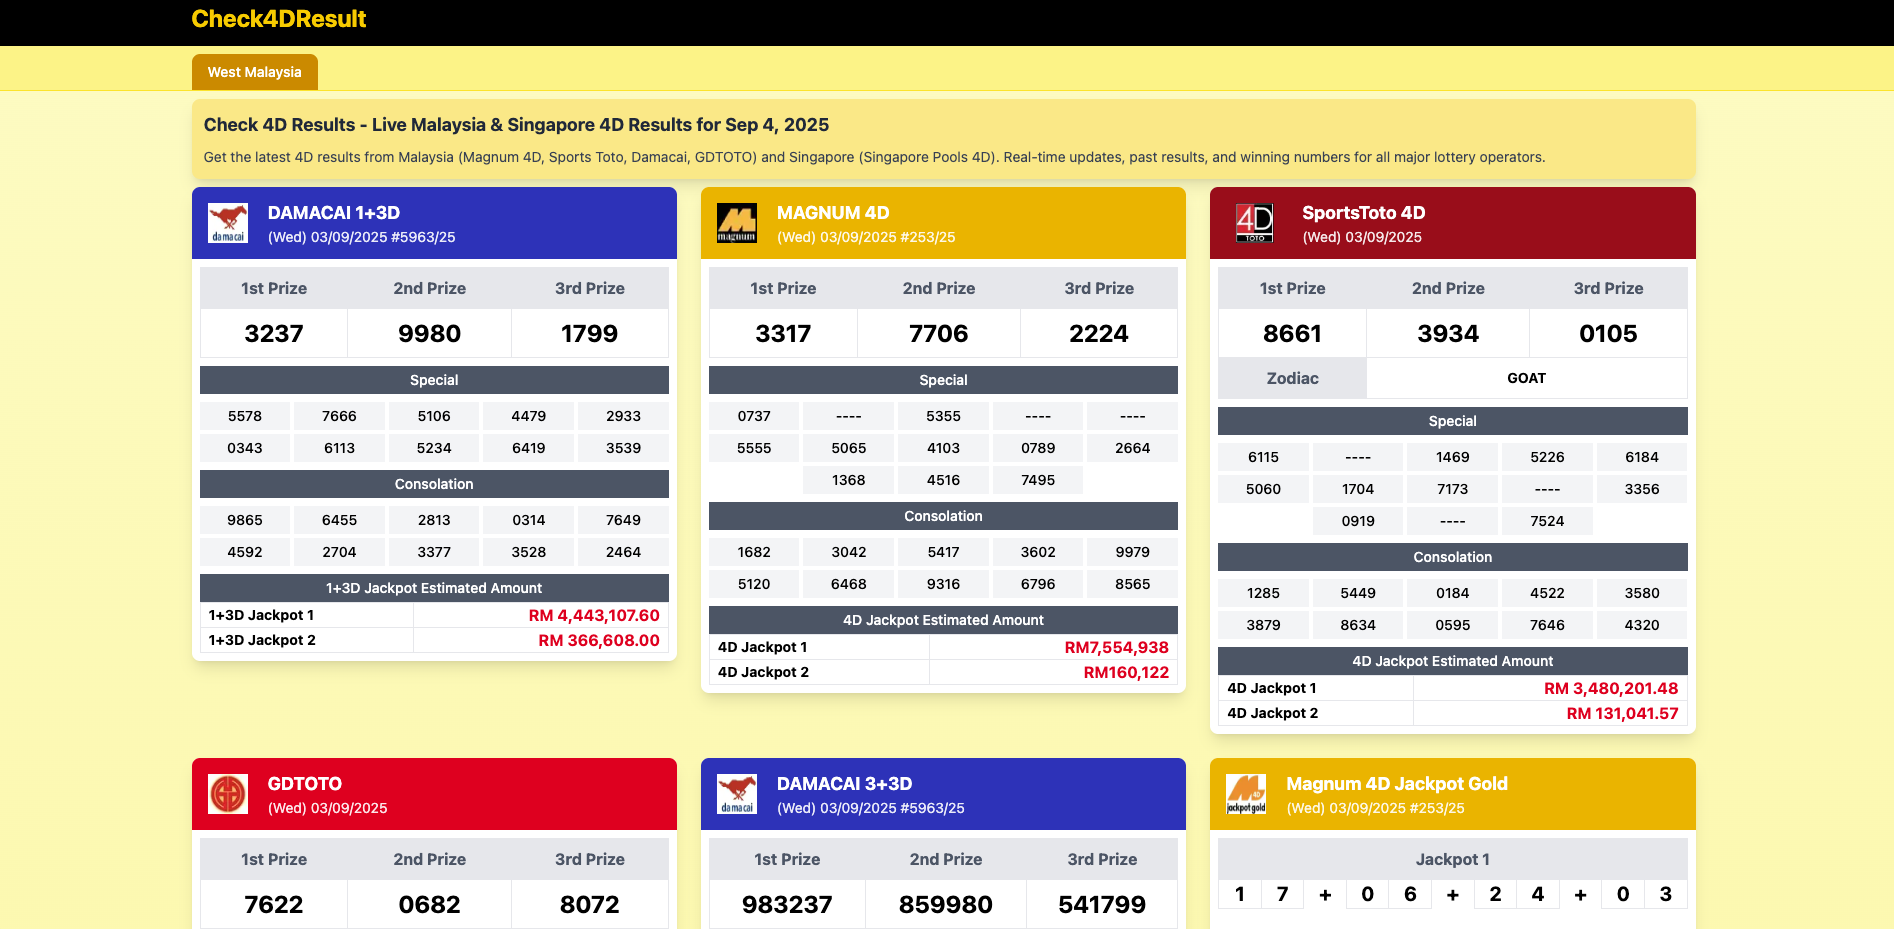This screenshot has width=1894, height=929.
Task: Open the West Malaysia tab
Action: pyautogui.click(x=254, y=72)
